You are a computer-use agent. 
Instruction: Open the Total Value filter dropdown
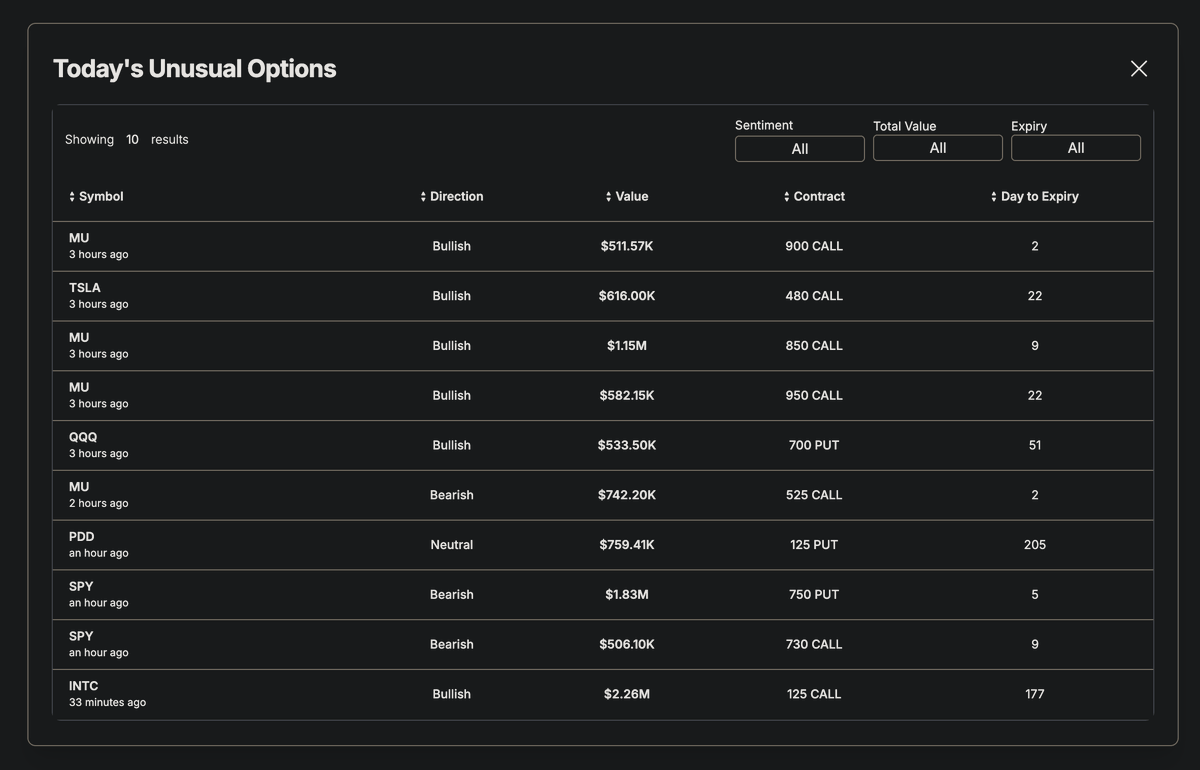click(938, 148)
